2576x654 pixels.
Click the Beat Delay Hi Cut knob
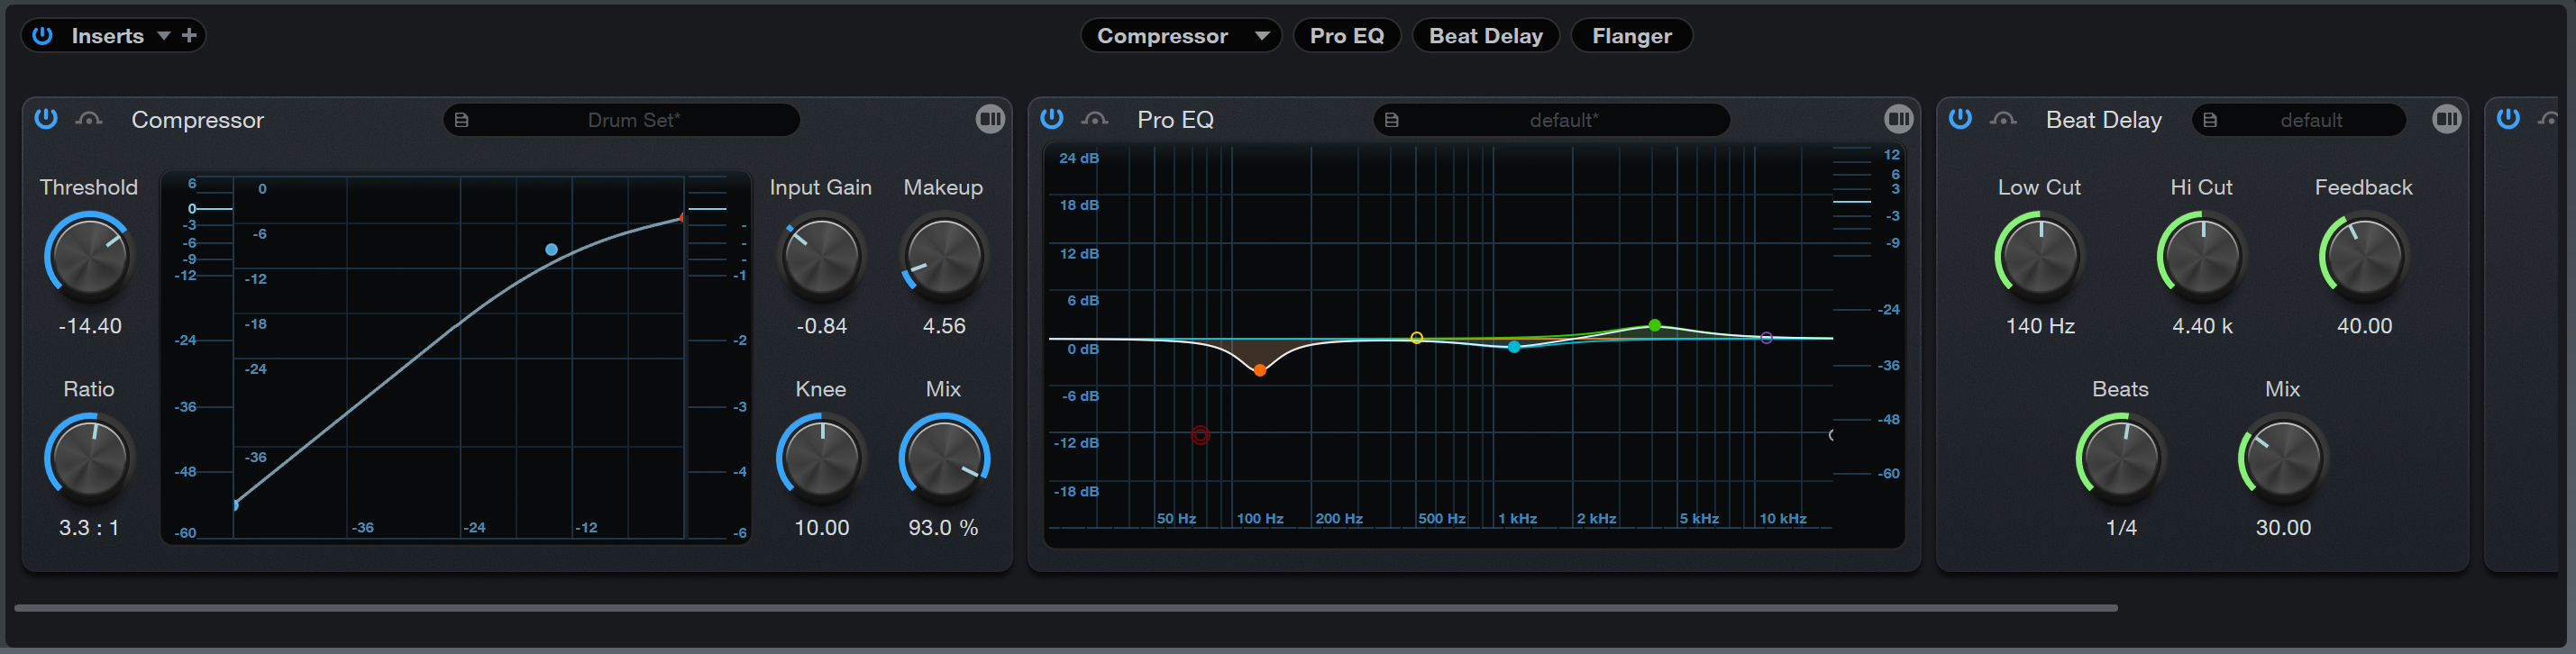pos(2201,256)
